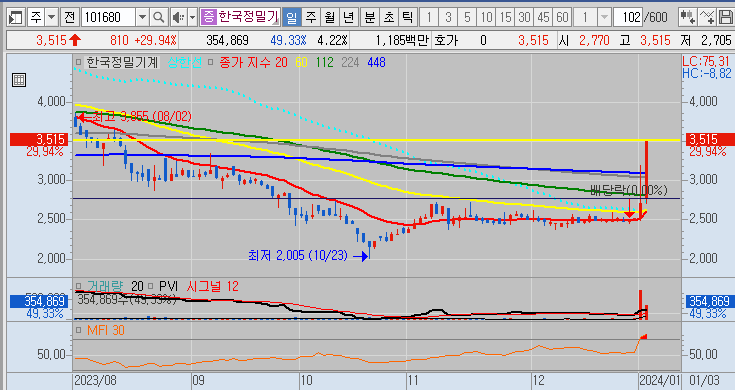Toggle the 종가 지수 moving average checkbox

click(x=210, y=62)
